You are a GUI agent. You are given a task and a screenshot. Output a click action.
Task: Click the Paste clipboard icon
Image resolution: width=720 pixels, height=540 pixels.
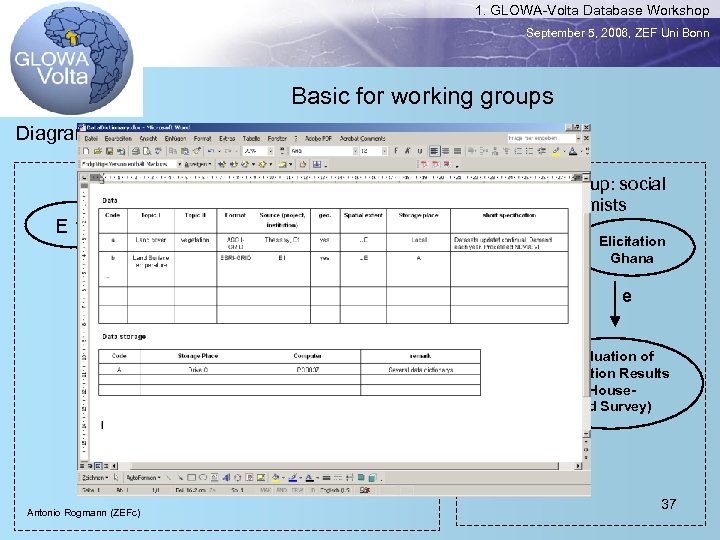tap(185, 151)
